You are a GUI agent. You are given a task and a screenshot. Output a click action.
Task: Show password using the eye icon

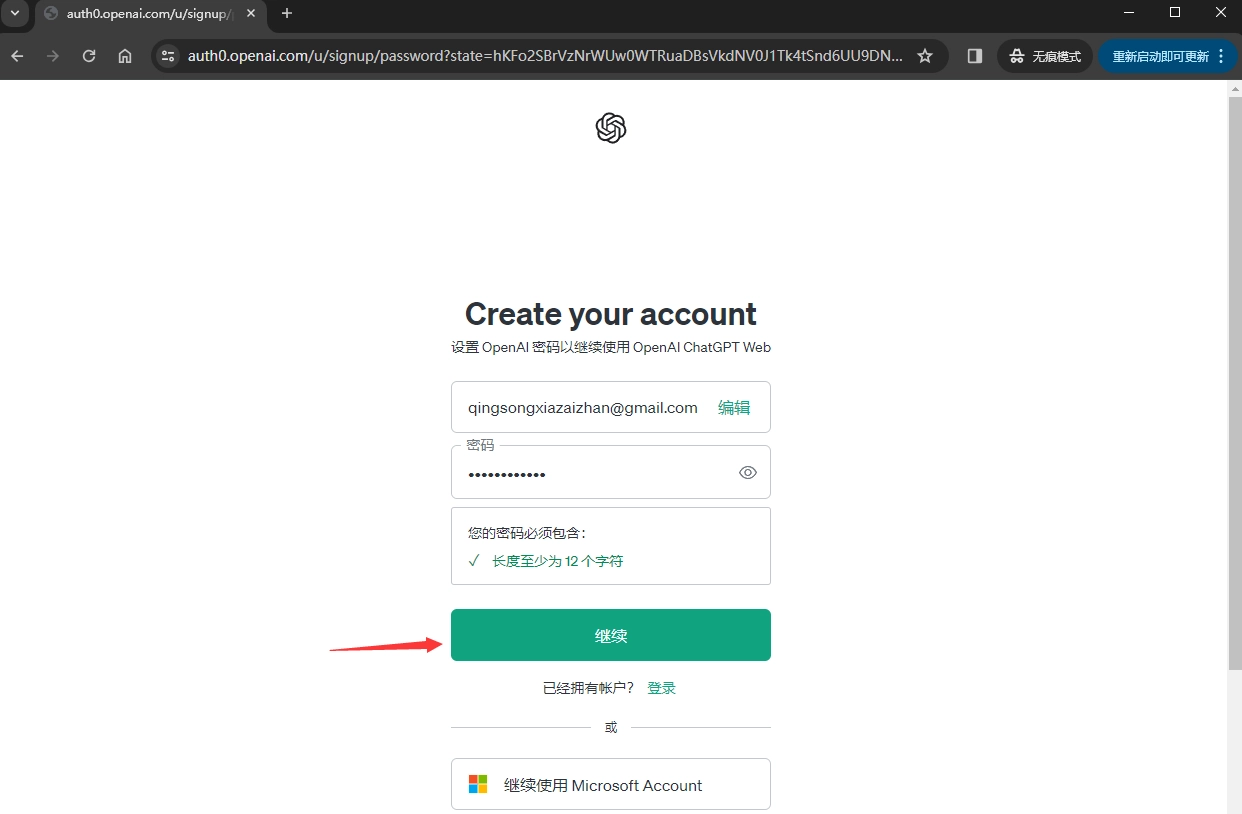[x=747, y=473]
